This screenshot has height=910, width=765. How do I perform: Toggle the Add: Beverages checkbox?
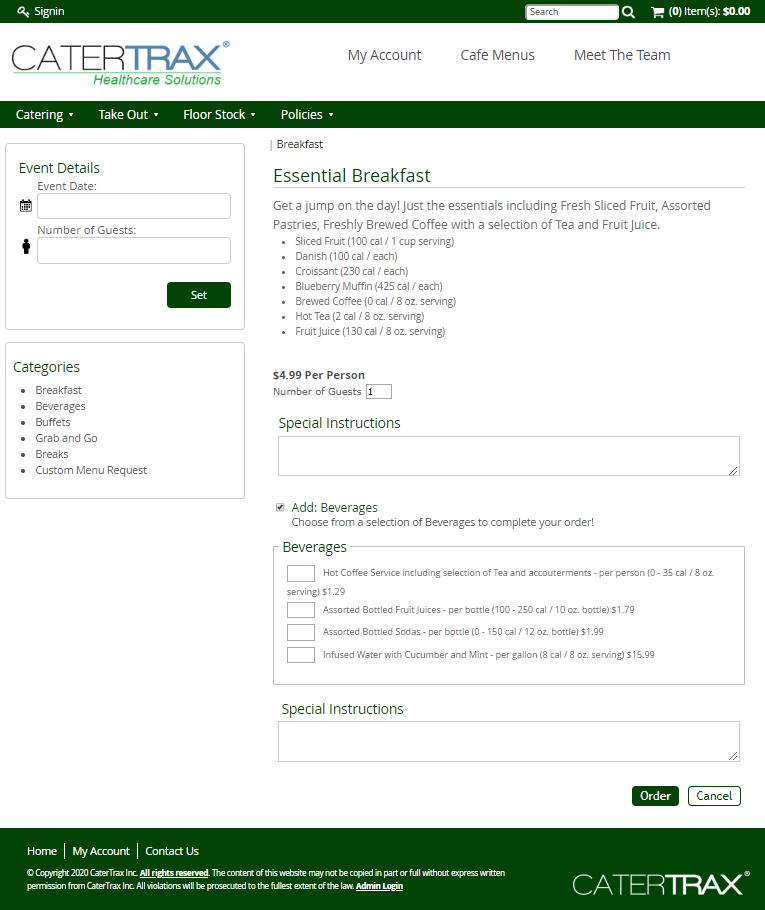pos(280,507)
